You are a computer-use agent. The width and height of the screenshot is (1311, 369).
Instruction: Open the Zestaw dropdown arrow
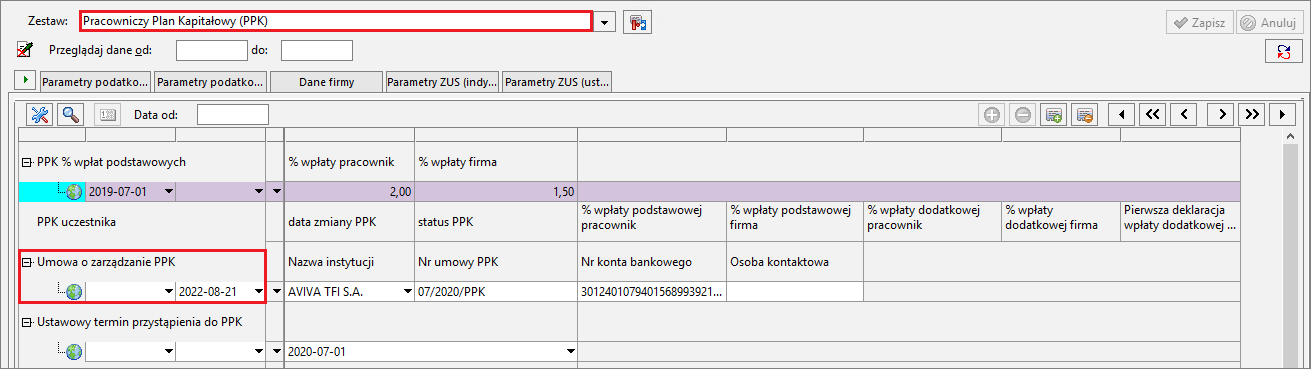(x=606, y=22)
